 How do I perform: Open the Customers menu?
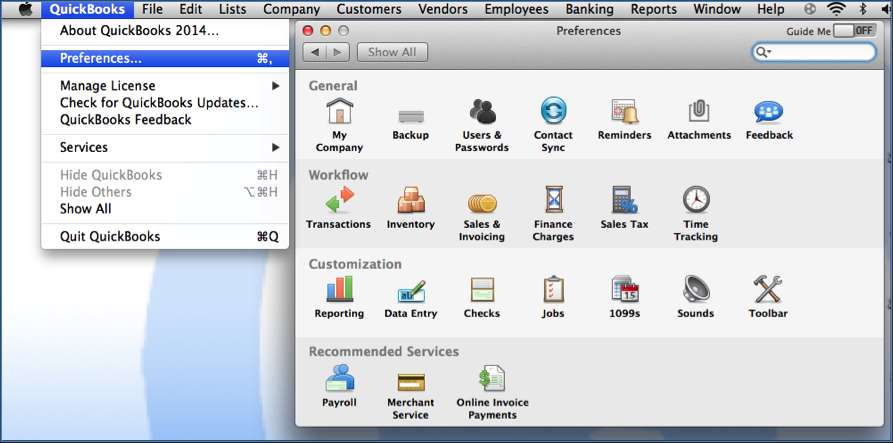[368, 9]
